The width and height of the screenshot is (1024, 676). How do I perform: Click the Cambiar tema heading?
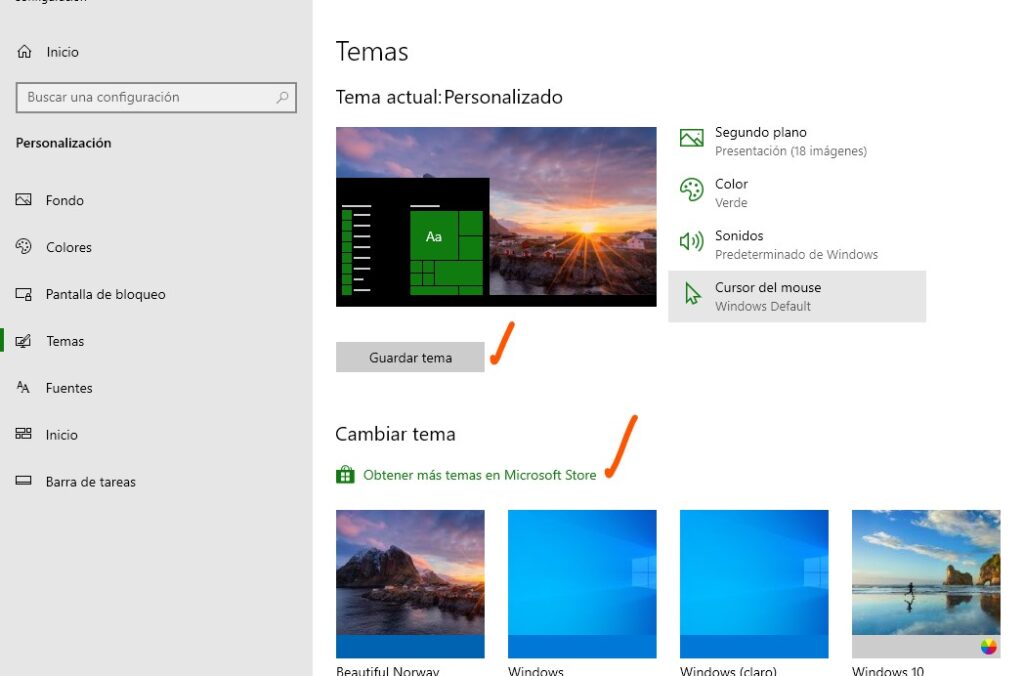[395, 434]
